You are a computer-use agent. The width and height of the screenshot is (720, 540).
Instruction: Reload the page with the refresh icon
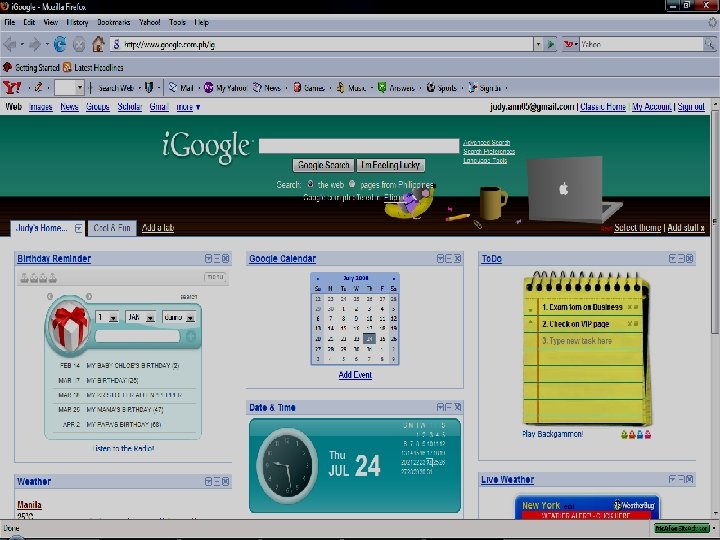(60, 45)
